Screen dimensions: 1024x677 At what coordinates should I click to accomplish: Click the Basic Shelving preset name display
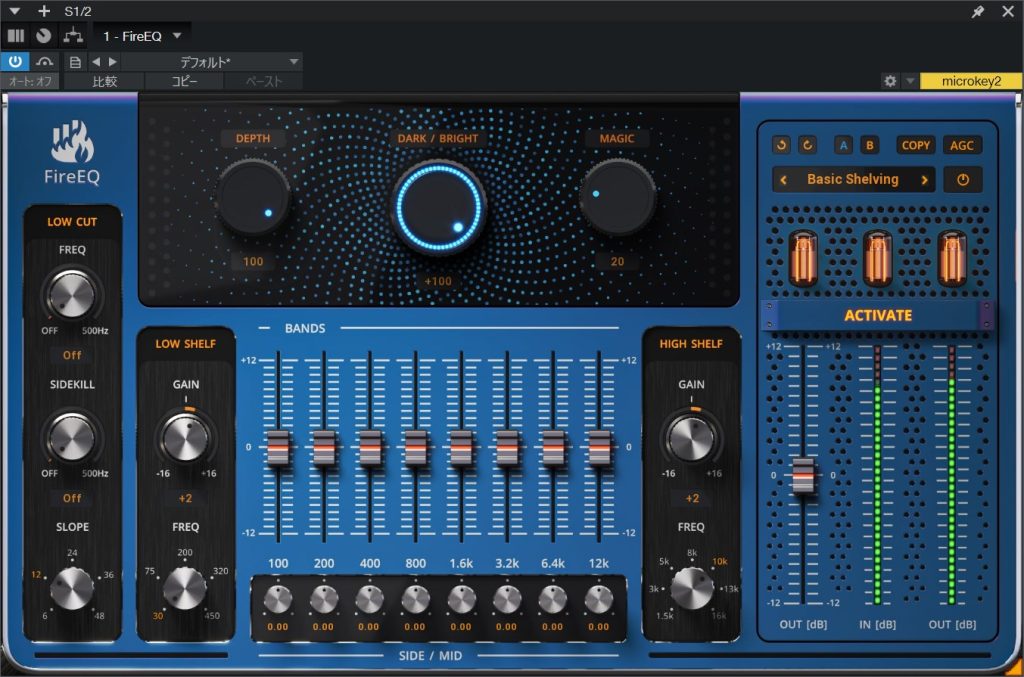pos(853,180)
